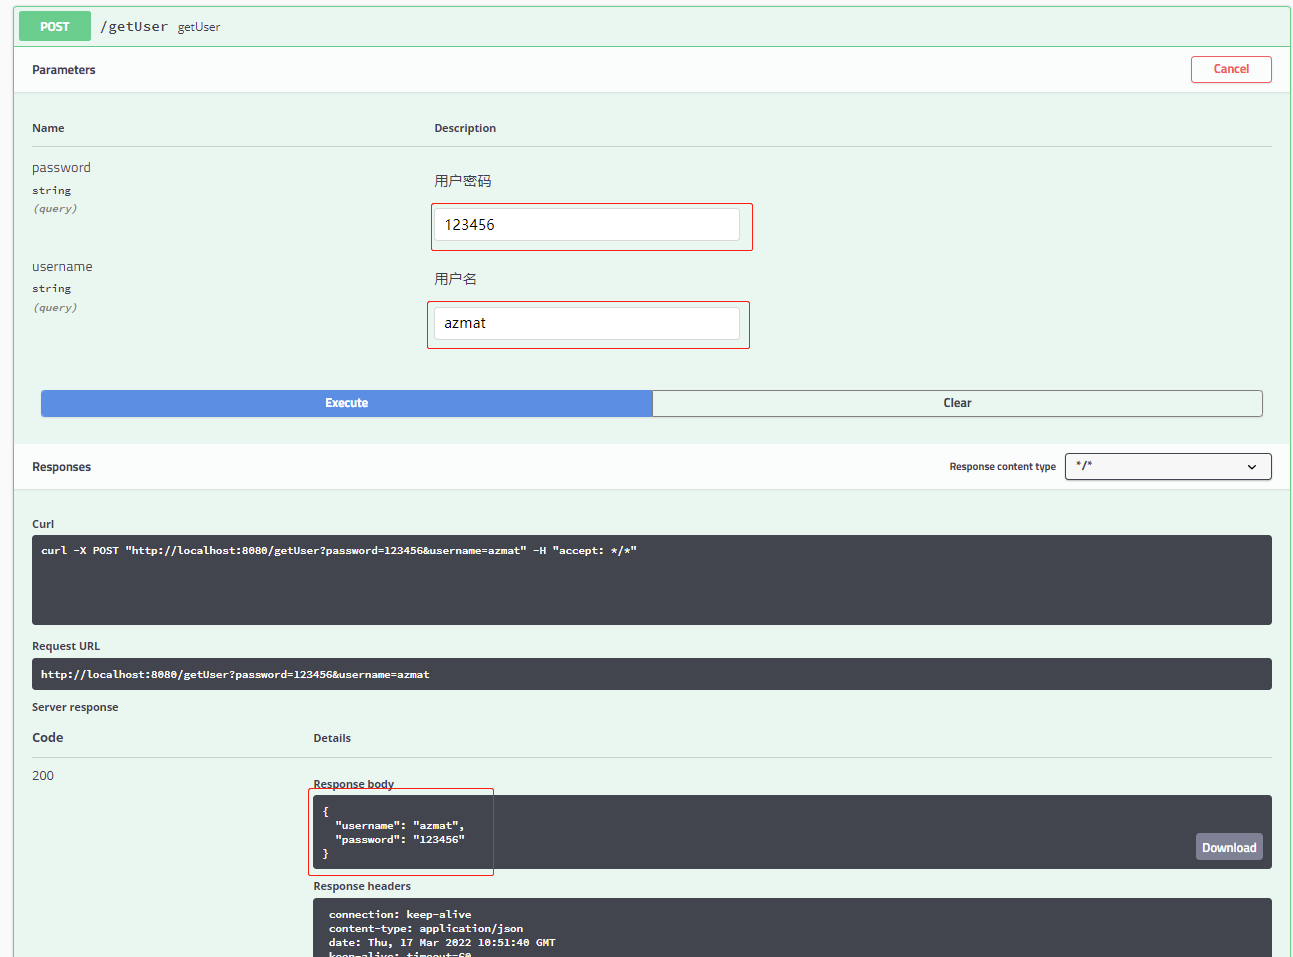Click the blue Execute button
1293x957 pixels.
pos(346,403)
